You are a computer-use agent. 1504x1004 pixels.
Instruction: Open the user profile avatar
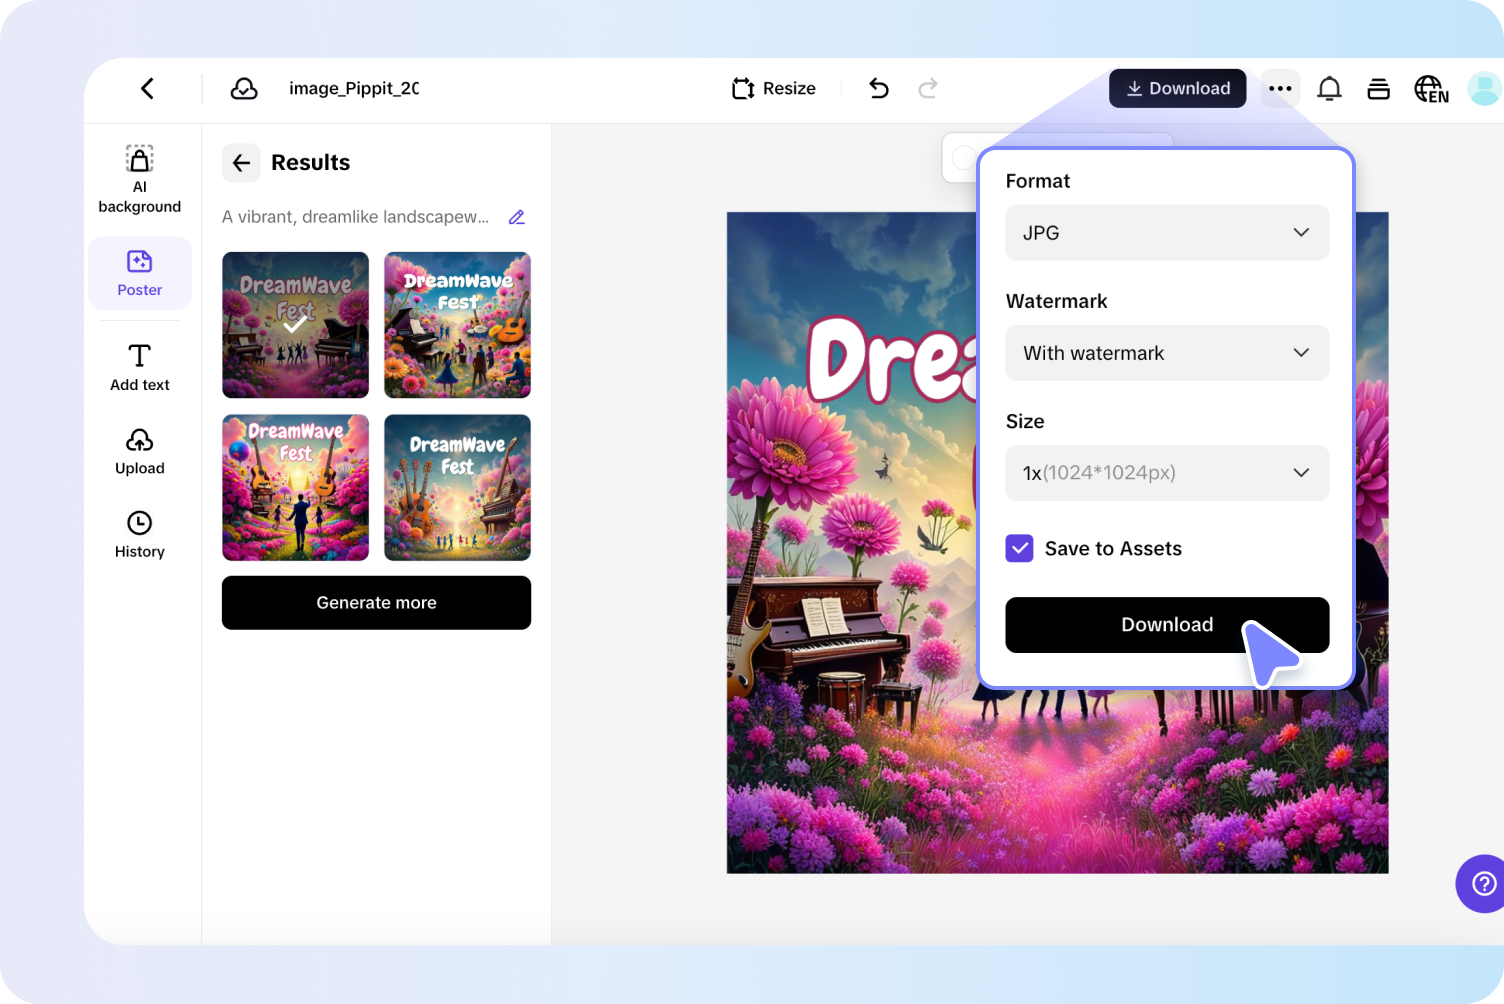(1484, 89)
